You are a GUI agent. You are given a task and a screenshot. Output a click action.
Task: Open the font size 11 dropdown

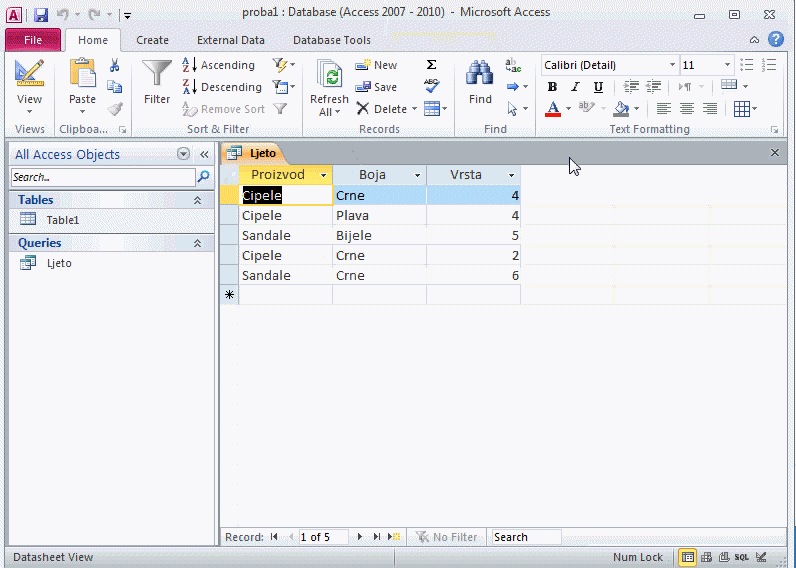(x=727, y=65)
